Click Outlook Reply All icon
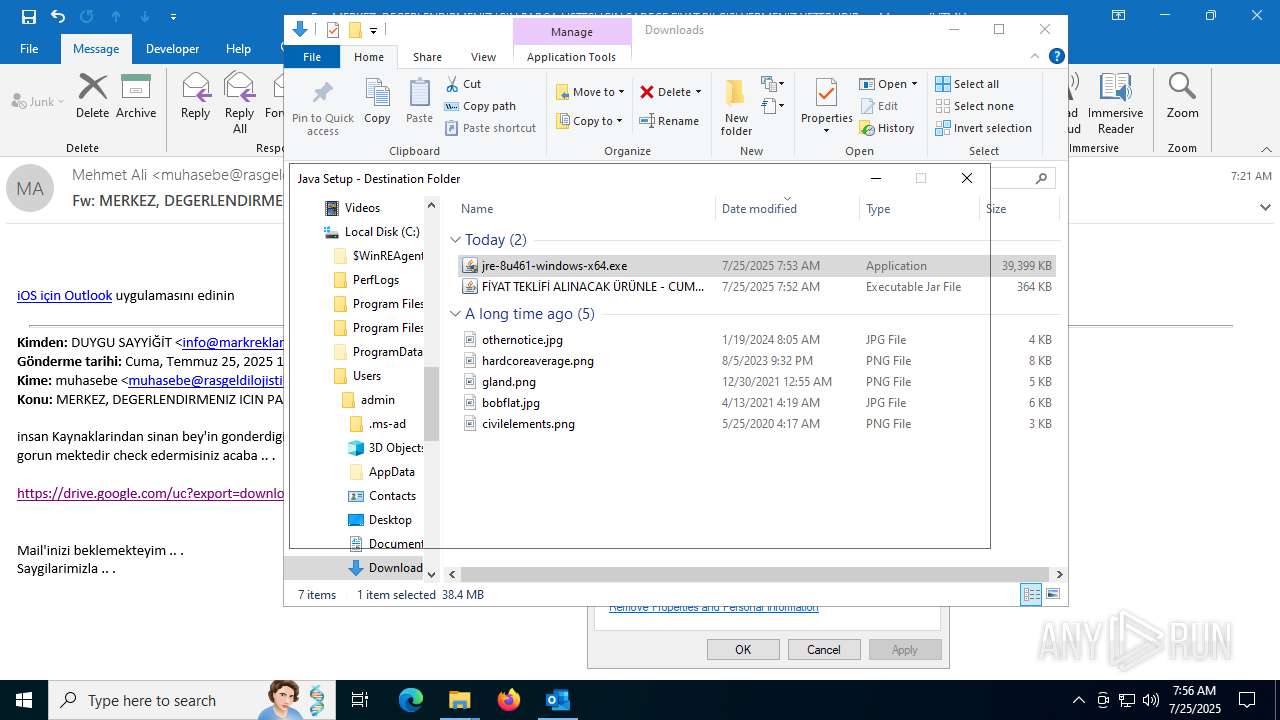 pos(239,87)
